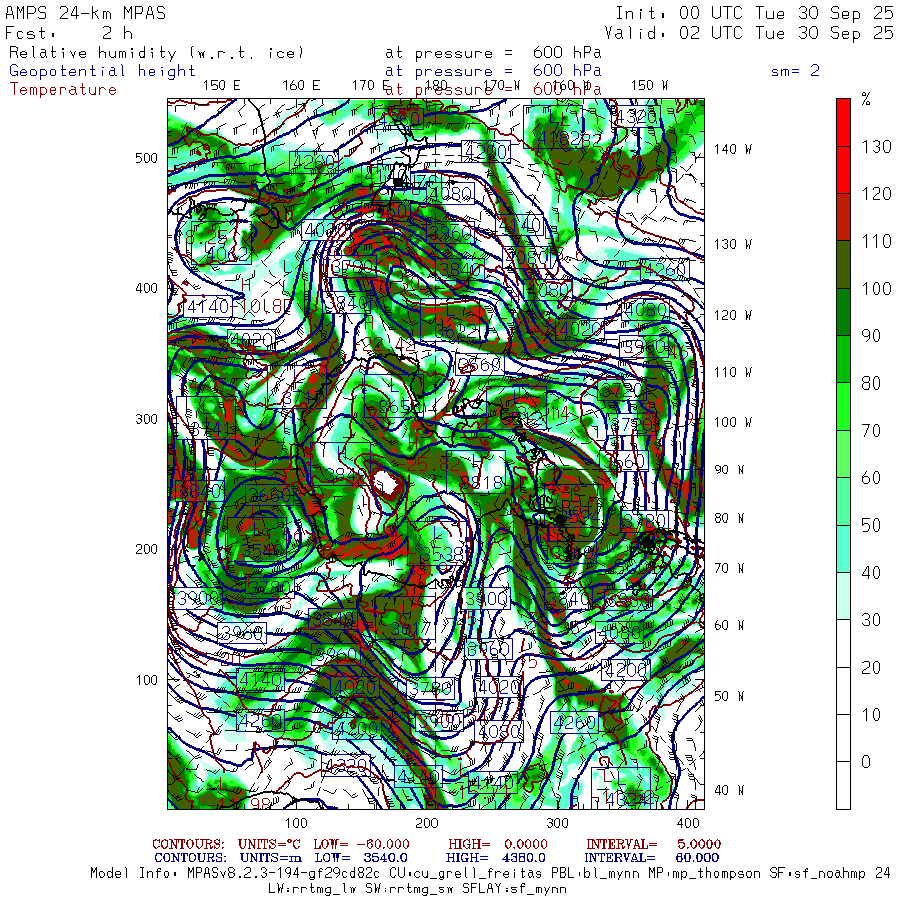The height and width of the screenshot is (900, 900).
Task: Click the "0" colorbar value label
Action: [x=866, y=762]
